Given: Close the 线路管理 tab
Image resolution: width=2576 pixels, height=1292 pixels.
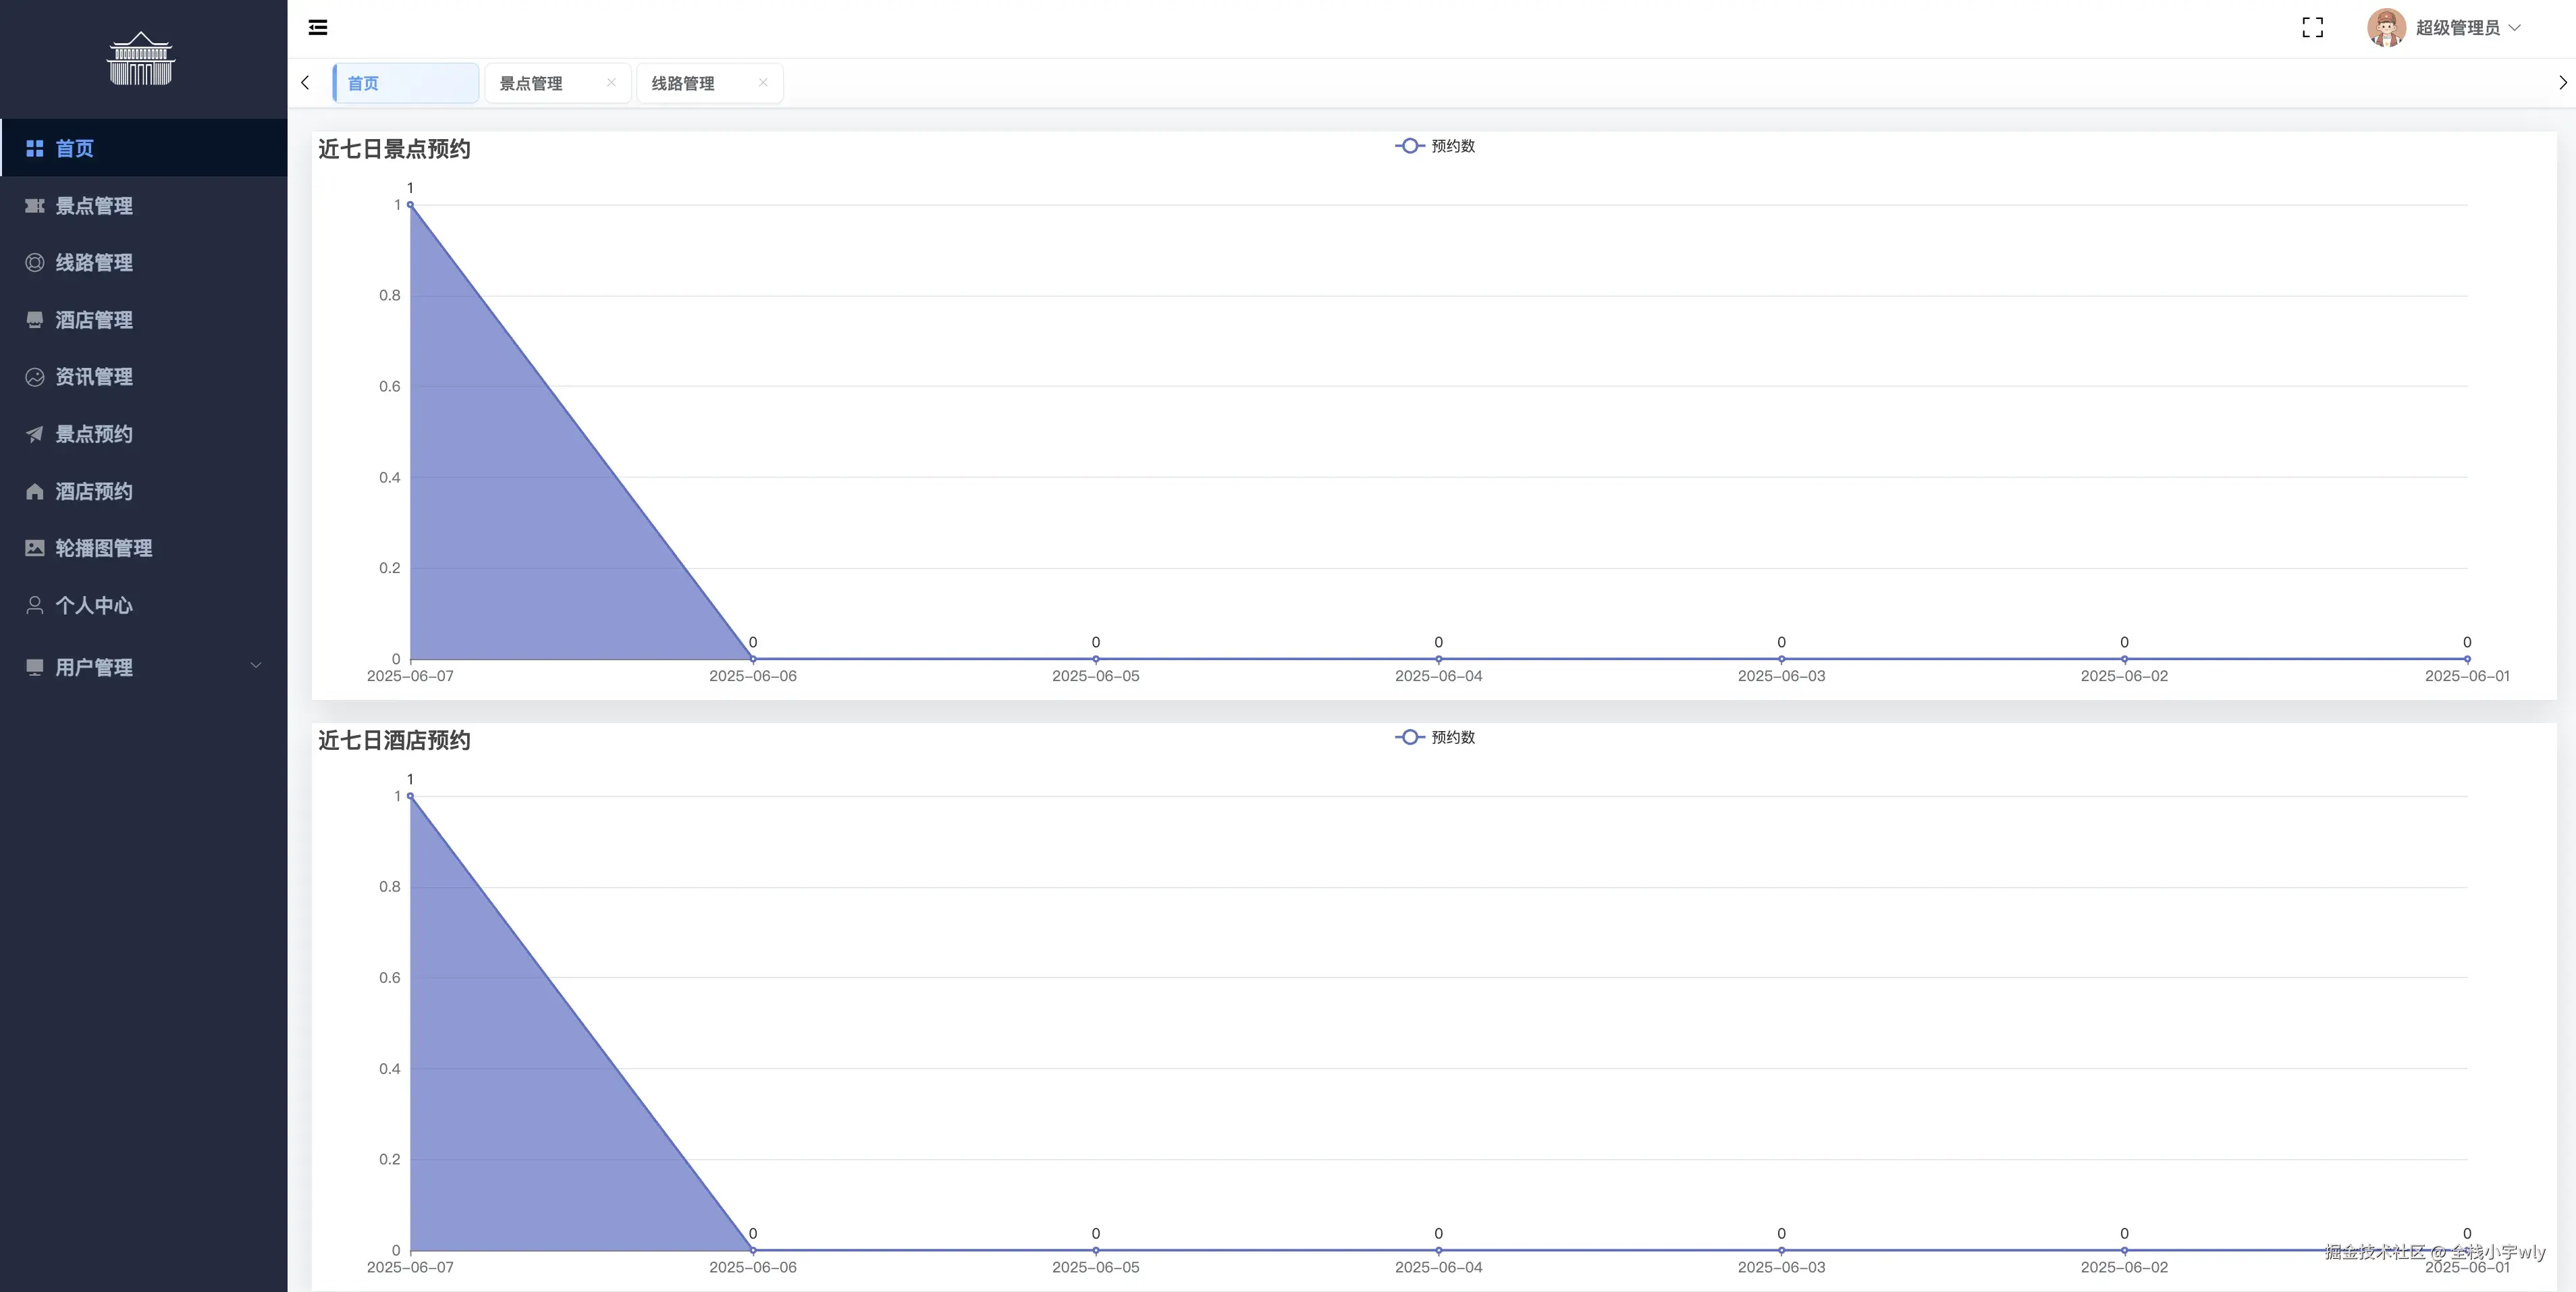Looking at the screenshot, I should [763, 82].
